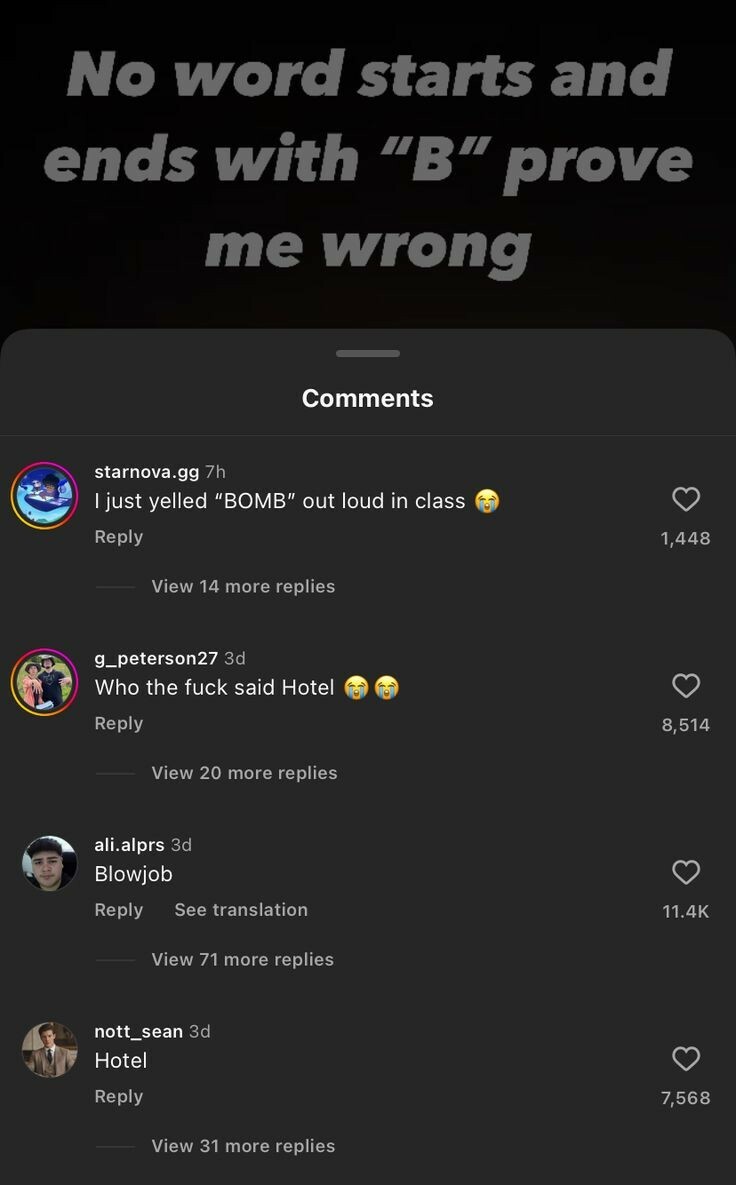The height and width of the screenshot is (1185, 736).
Task: Grab the comments sheet drag handle
Action: [368, 354]
